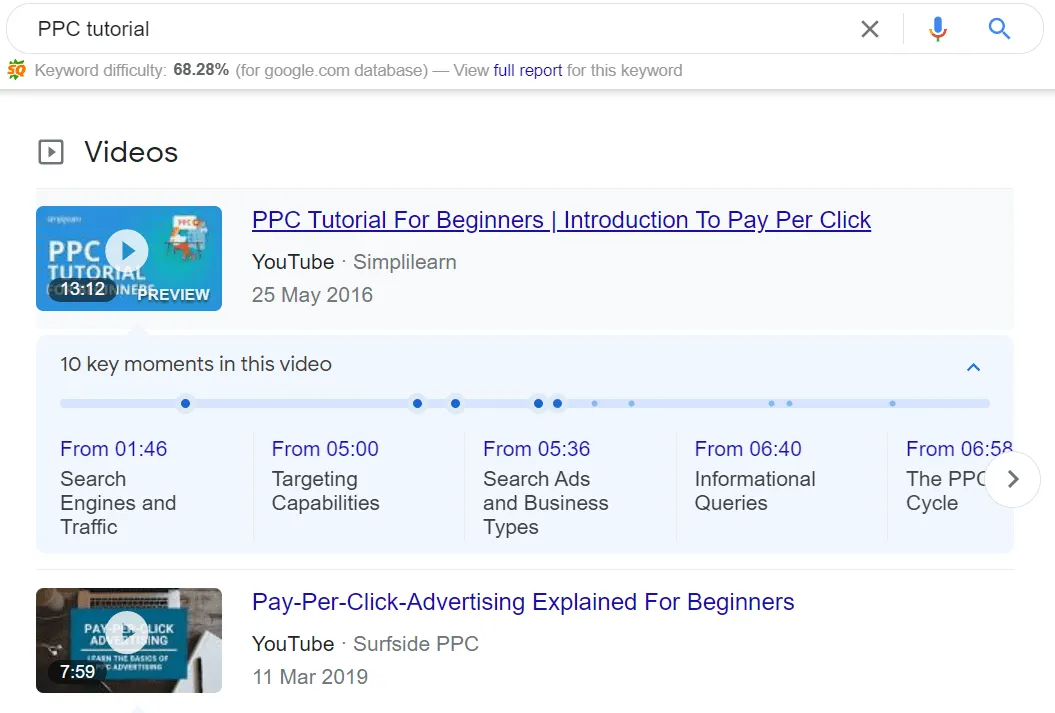
Task: Click the last small dot on the timeline
Action: pyautogui.click(x=892, y=404)
